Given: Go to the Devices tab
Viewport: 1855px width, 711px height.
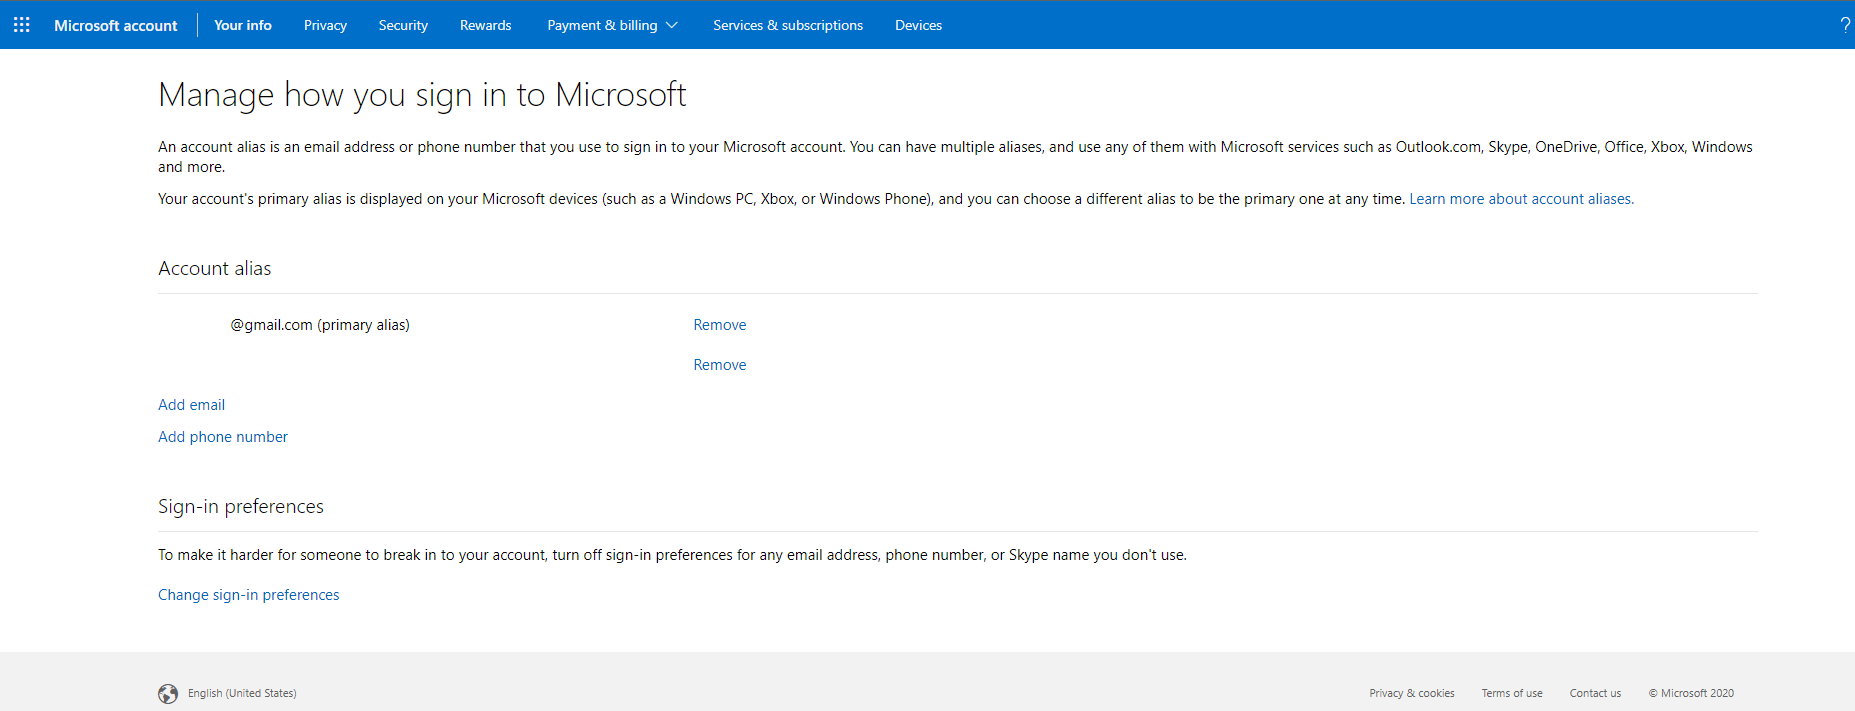Looking at the screenshot, I should click(918, 25).
